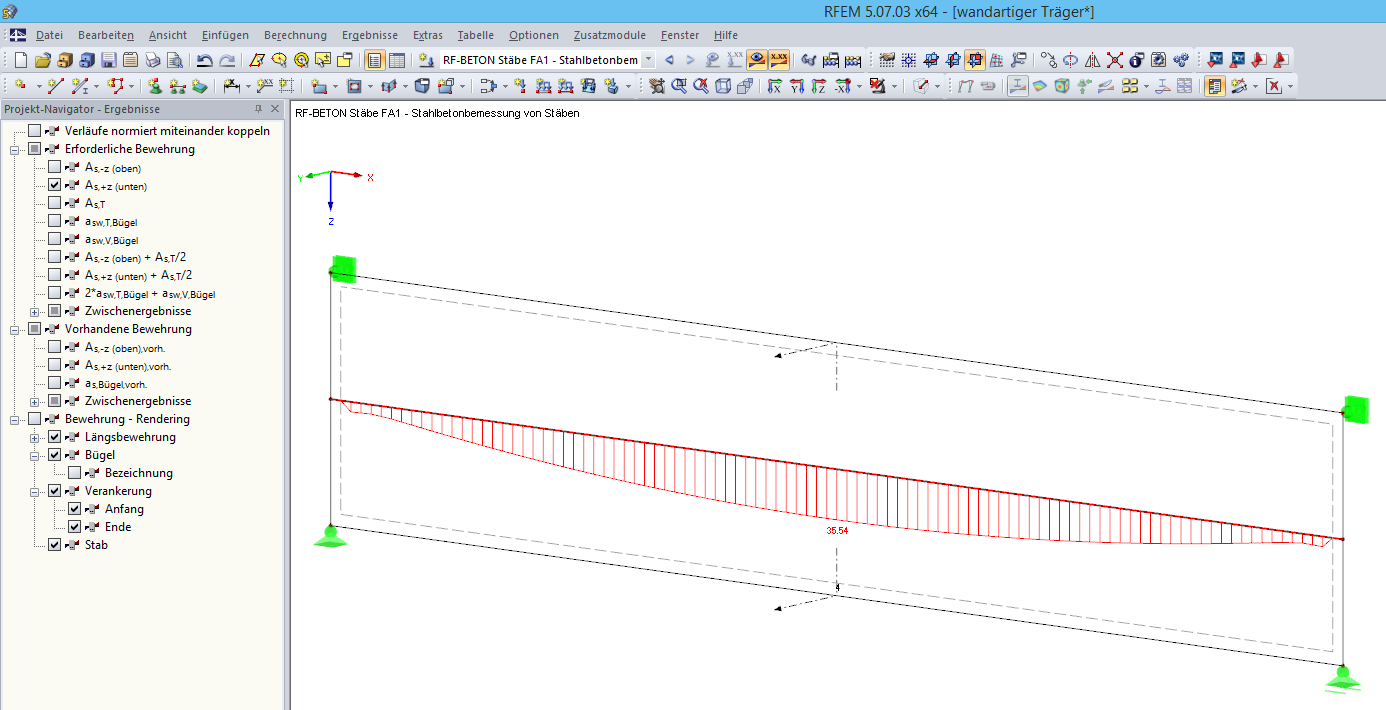This screenshot has height=710, width=1386.
Task: Select the 35.54 result value label
Action: tap(837, 531)
